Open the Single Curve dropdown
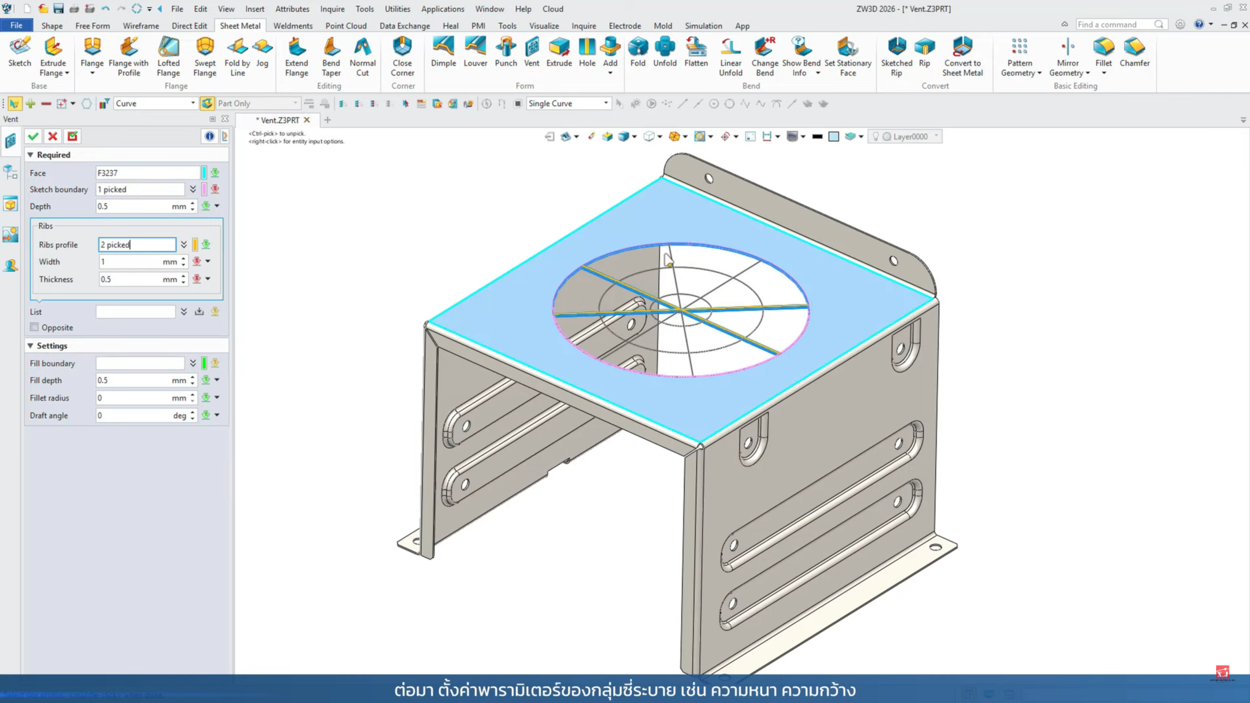The width and height of the screenshot is (1250, 703). click(x=605, y=104)
